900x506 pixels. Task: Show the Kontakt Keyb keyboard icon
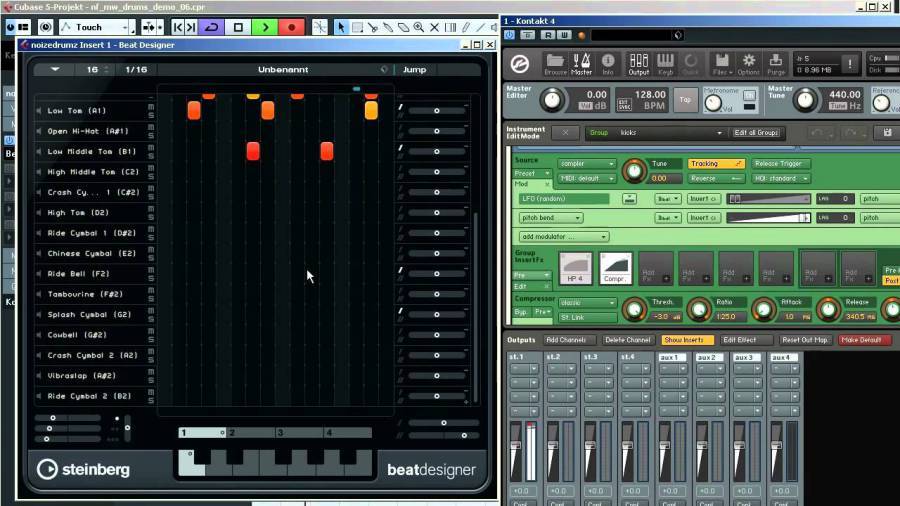665,64
